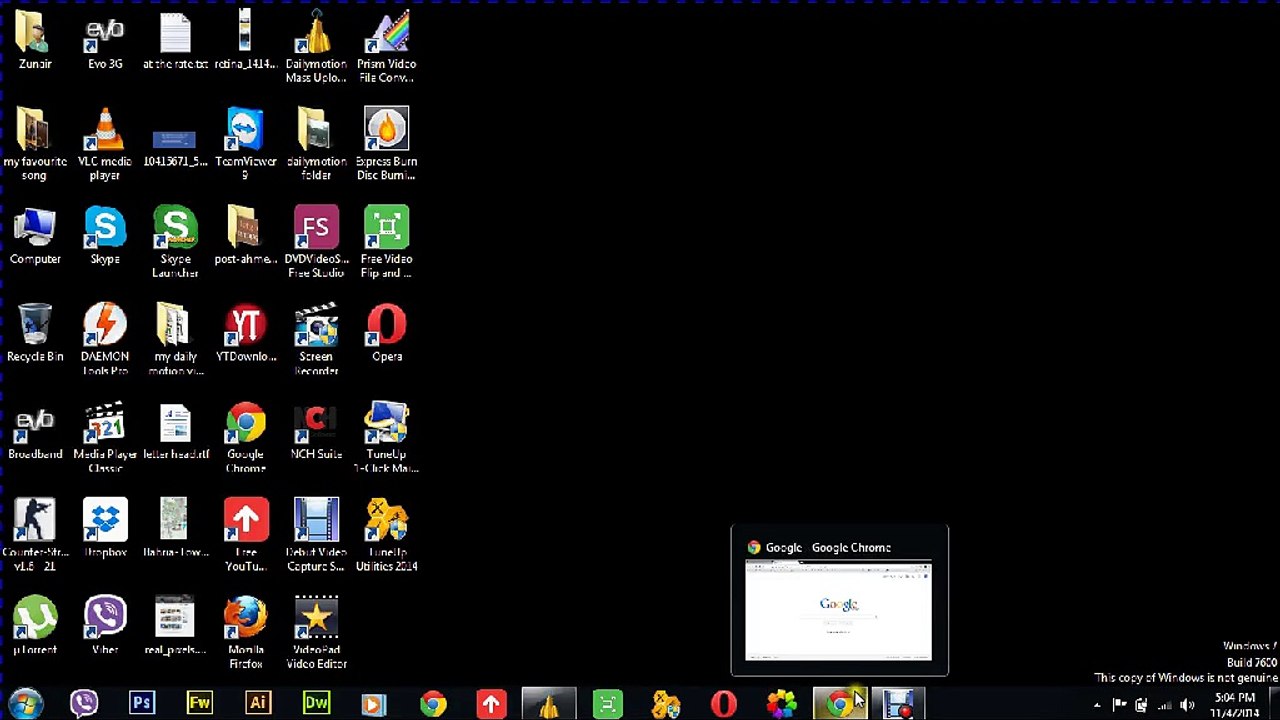1280x720 pixels.
Task: Open the Zunair folder on desktop
Action: click(x=35, y=40)
